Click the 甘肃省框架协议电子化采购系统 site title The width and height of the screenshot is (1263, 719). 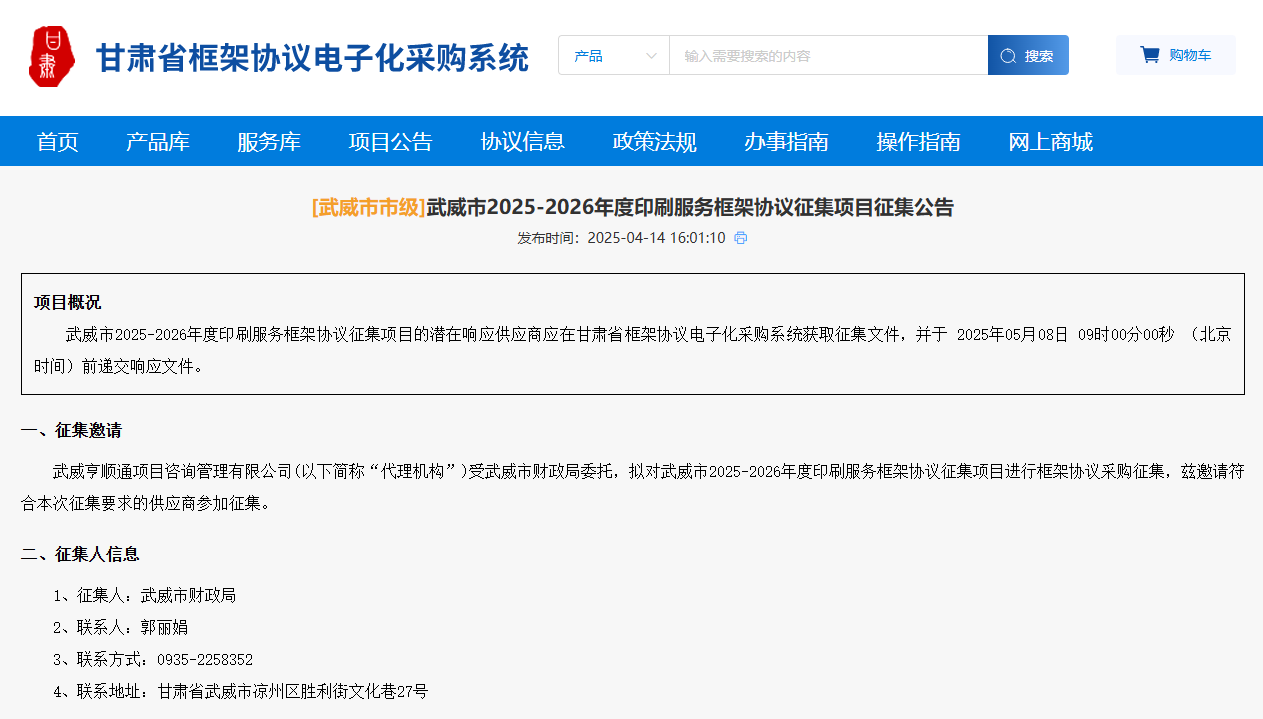pos(311,57)
